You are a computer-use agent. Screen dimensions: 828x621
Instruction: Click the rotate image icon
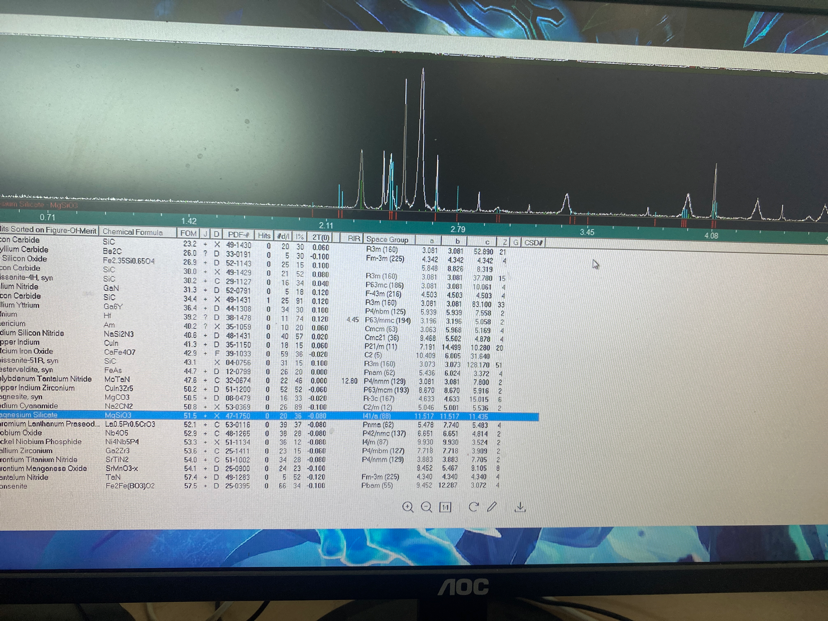tap(473, 507)
